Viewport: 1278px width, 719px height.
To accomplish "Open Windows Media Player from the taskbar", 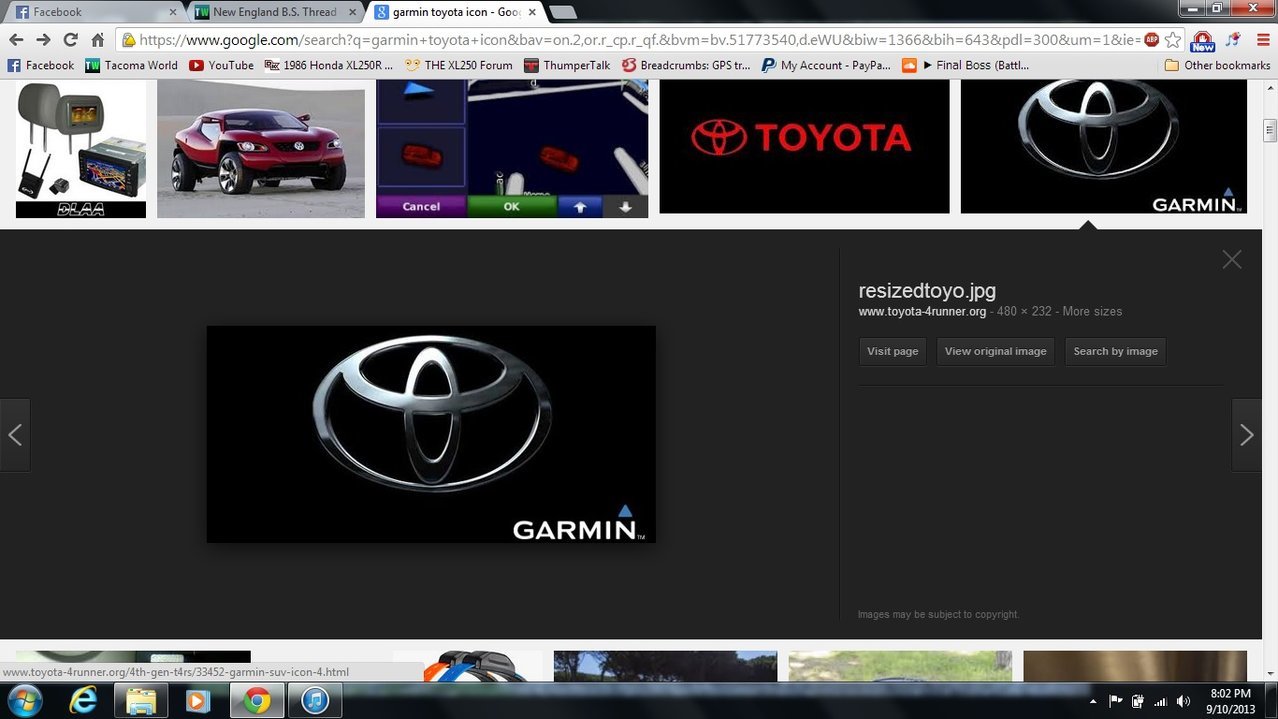I will point(198,701).
